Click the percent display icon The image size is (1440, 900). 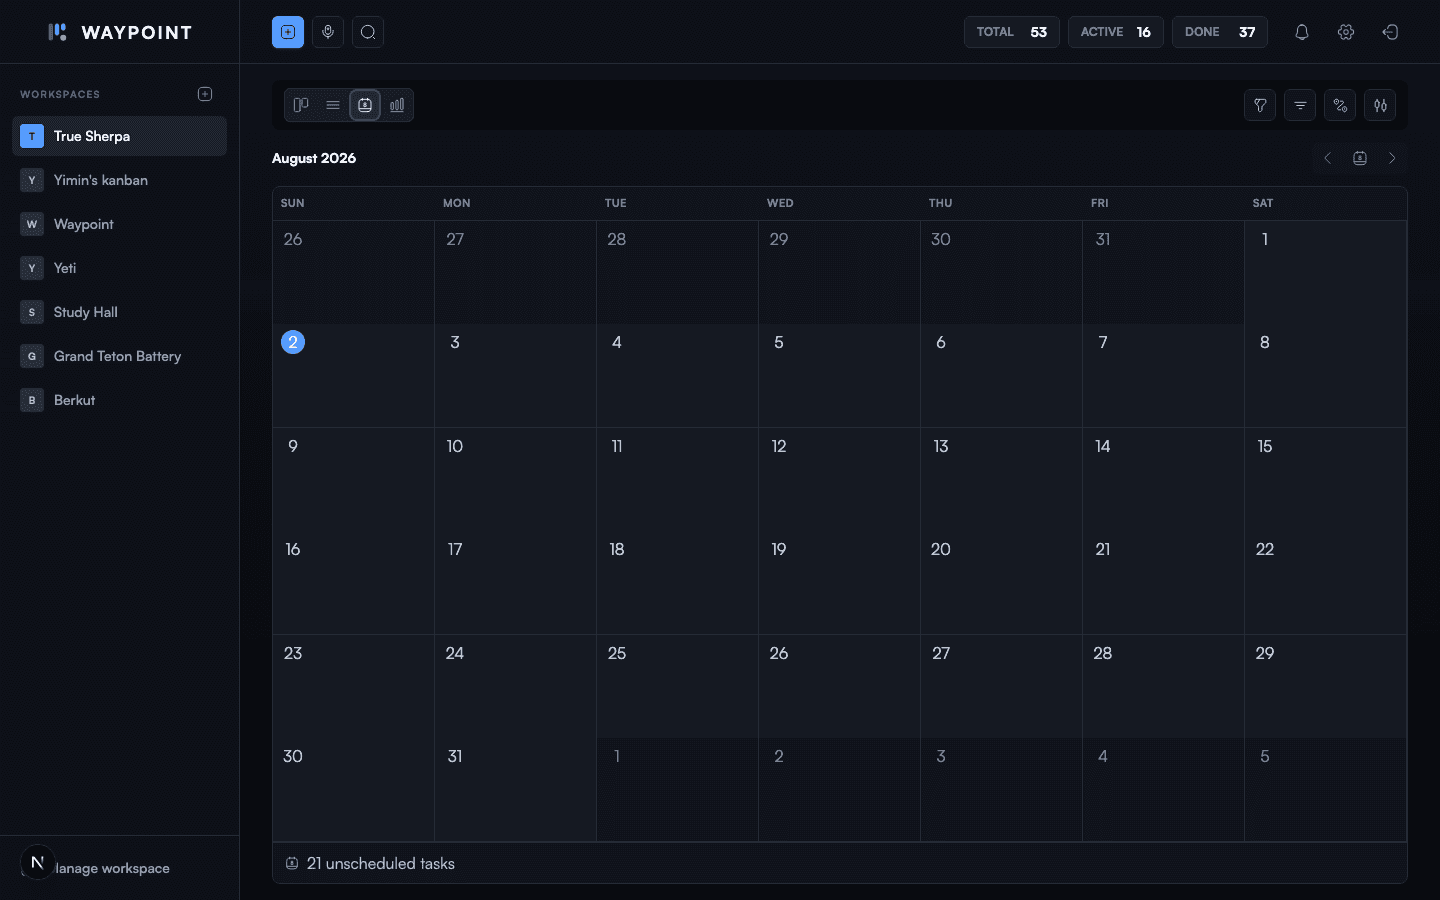pos(1340,105)
